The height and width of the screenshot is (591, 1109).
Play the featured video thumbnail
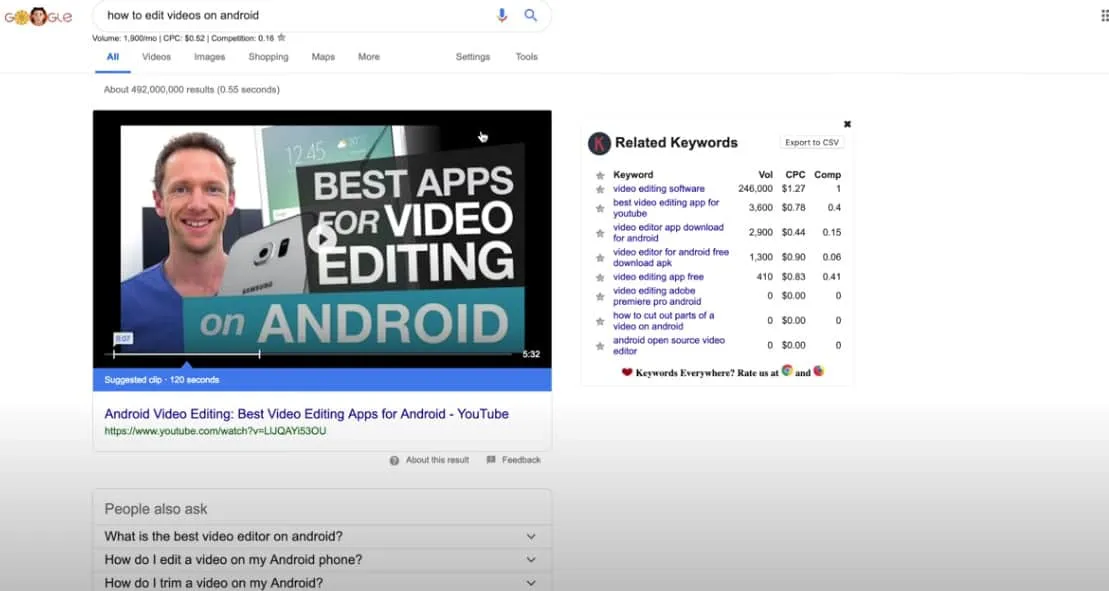321,238
